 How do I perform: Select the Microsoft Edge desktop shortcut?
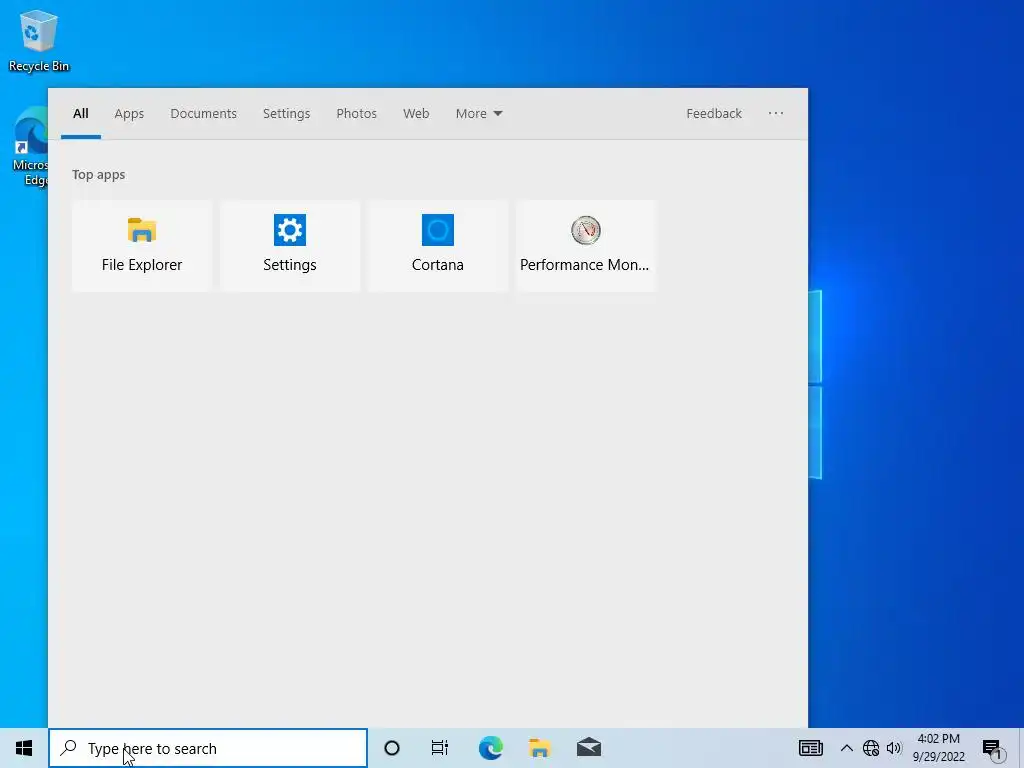click(x=29, y=148)
